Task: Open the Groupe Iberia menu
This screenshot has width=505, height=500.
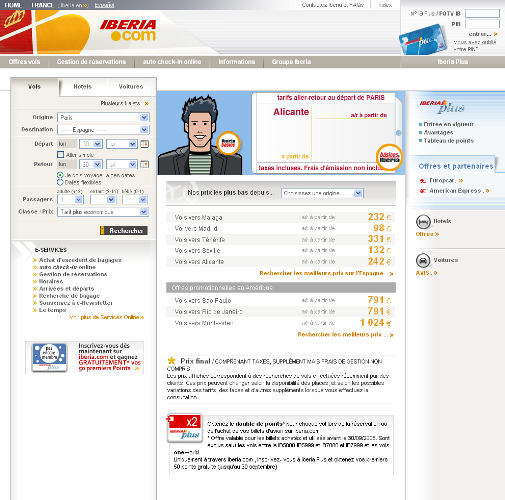Action: coord(291,62)
